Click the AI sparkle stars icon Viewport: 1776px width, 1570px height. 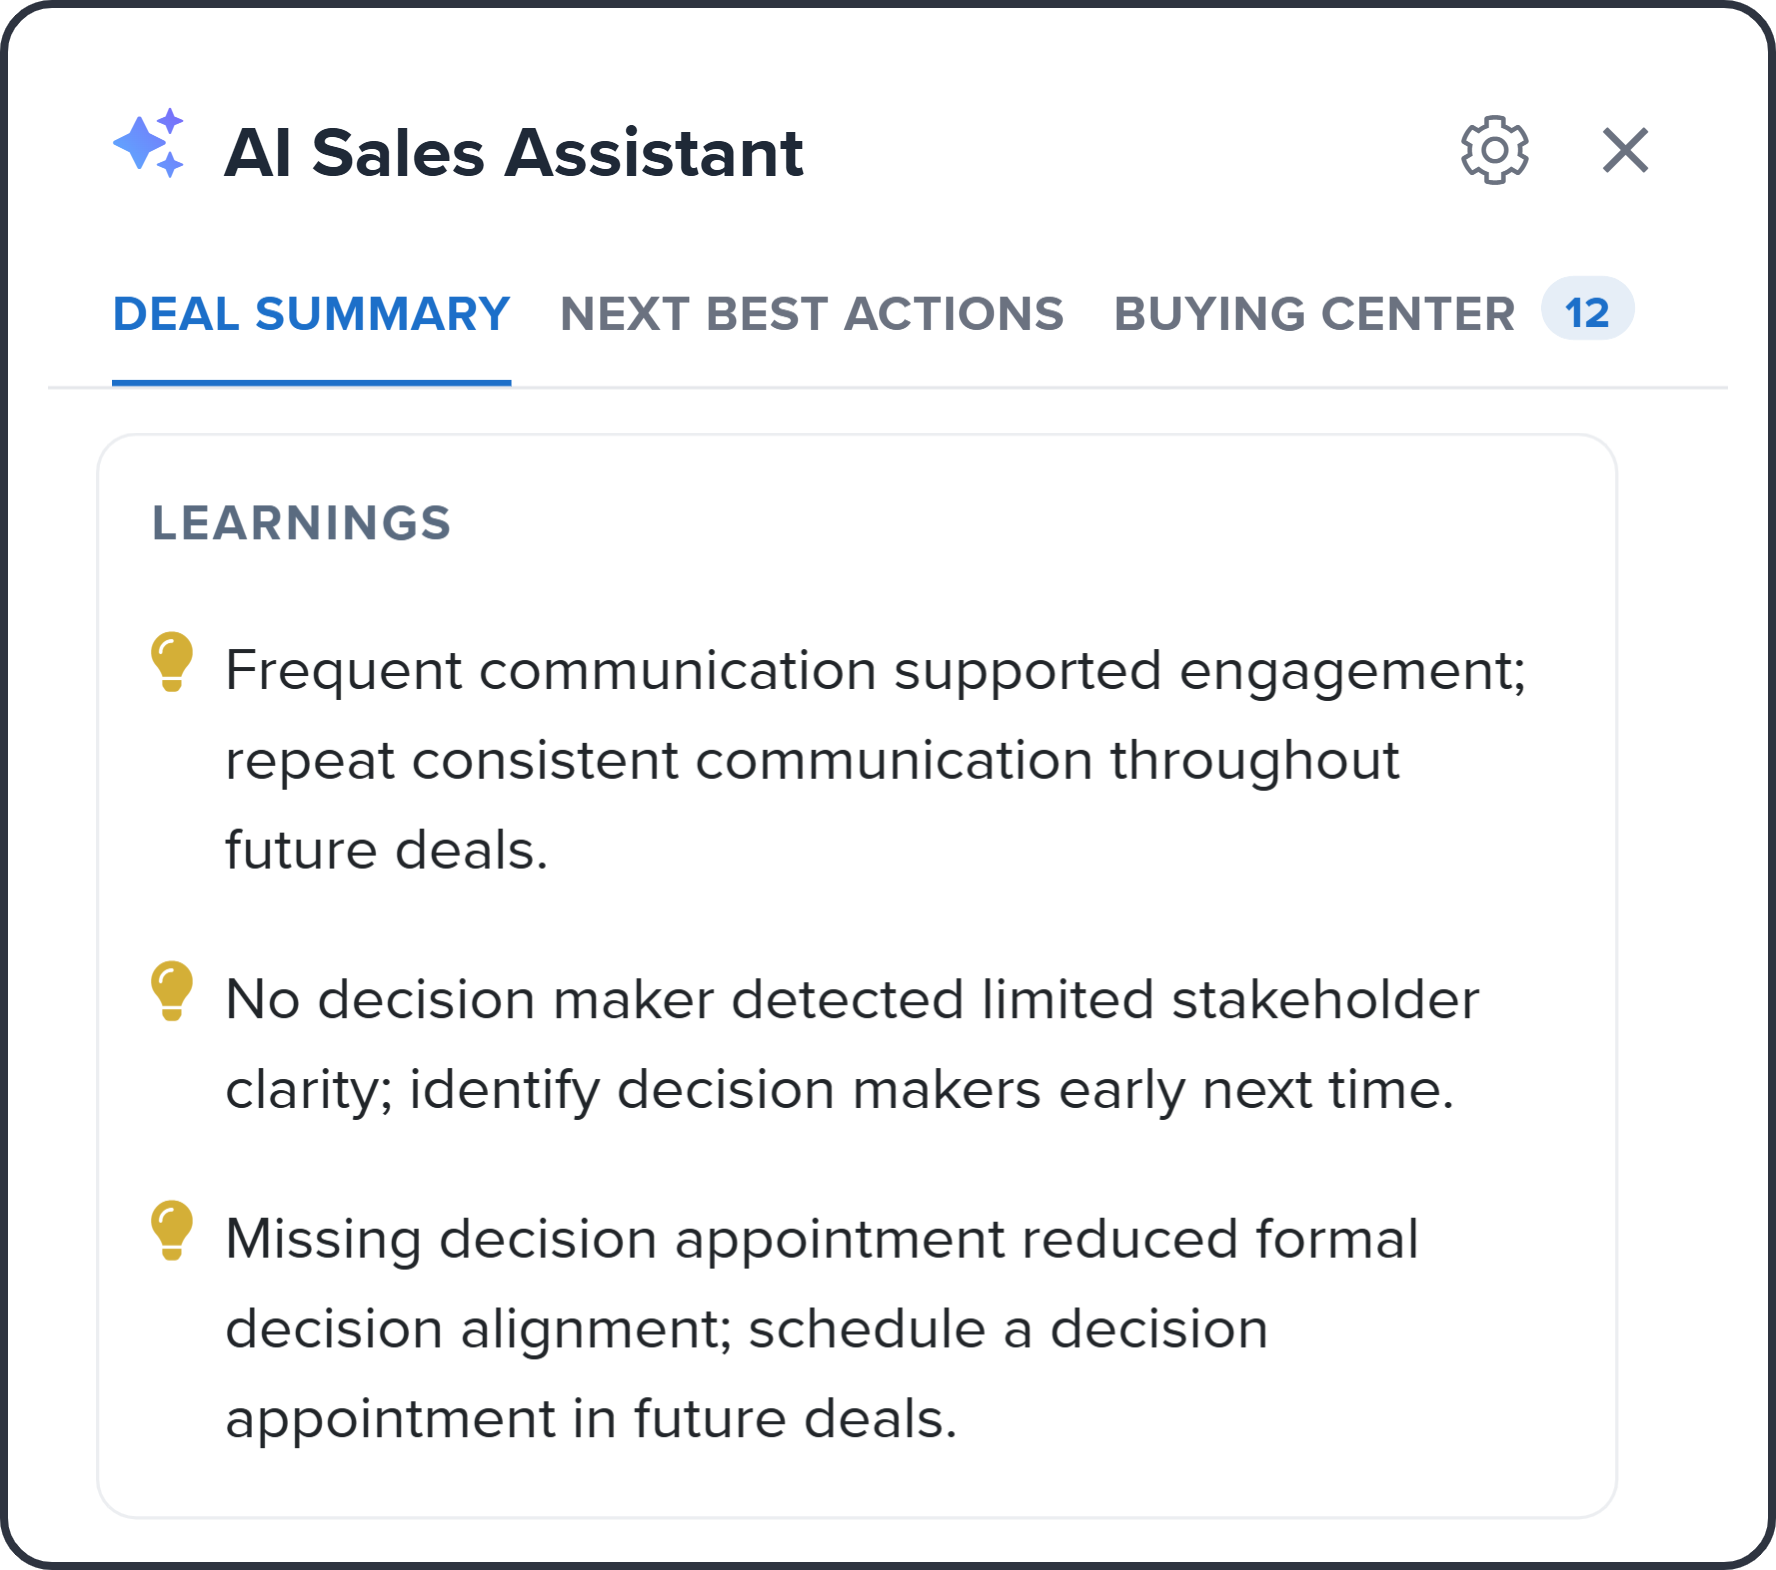(149, 143)
